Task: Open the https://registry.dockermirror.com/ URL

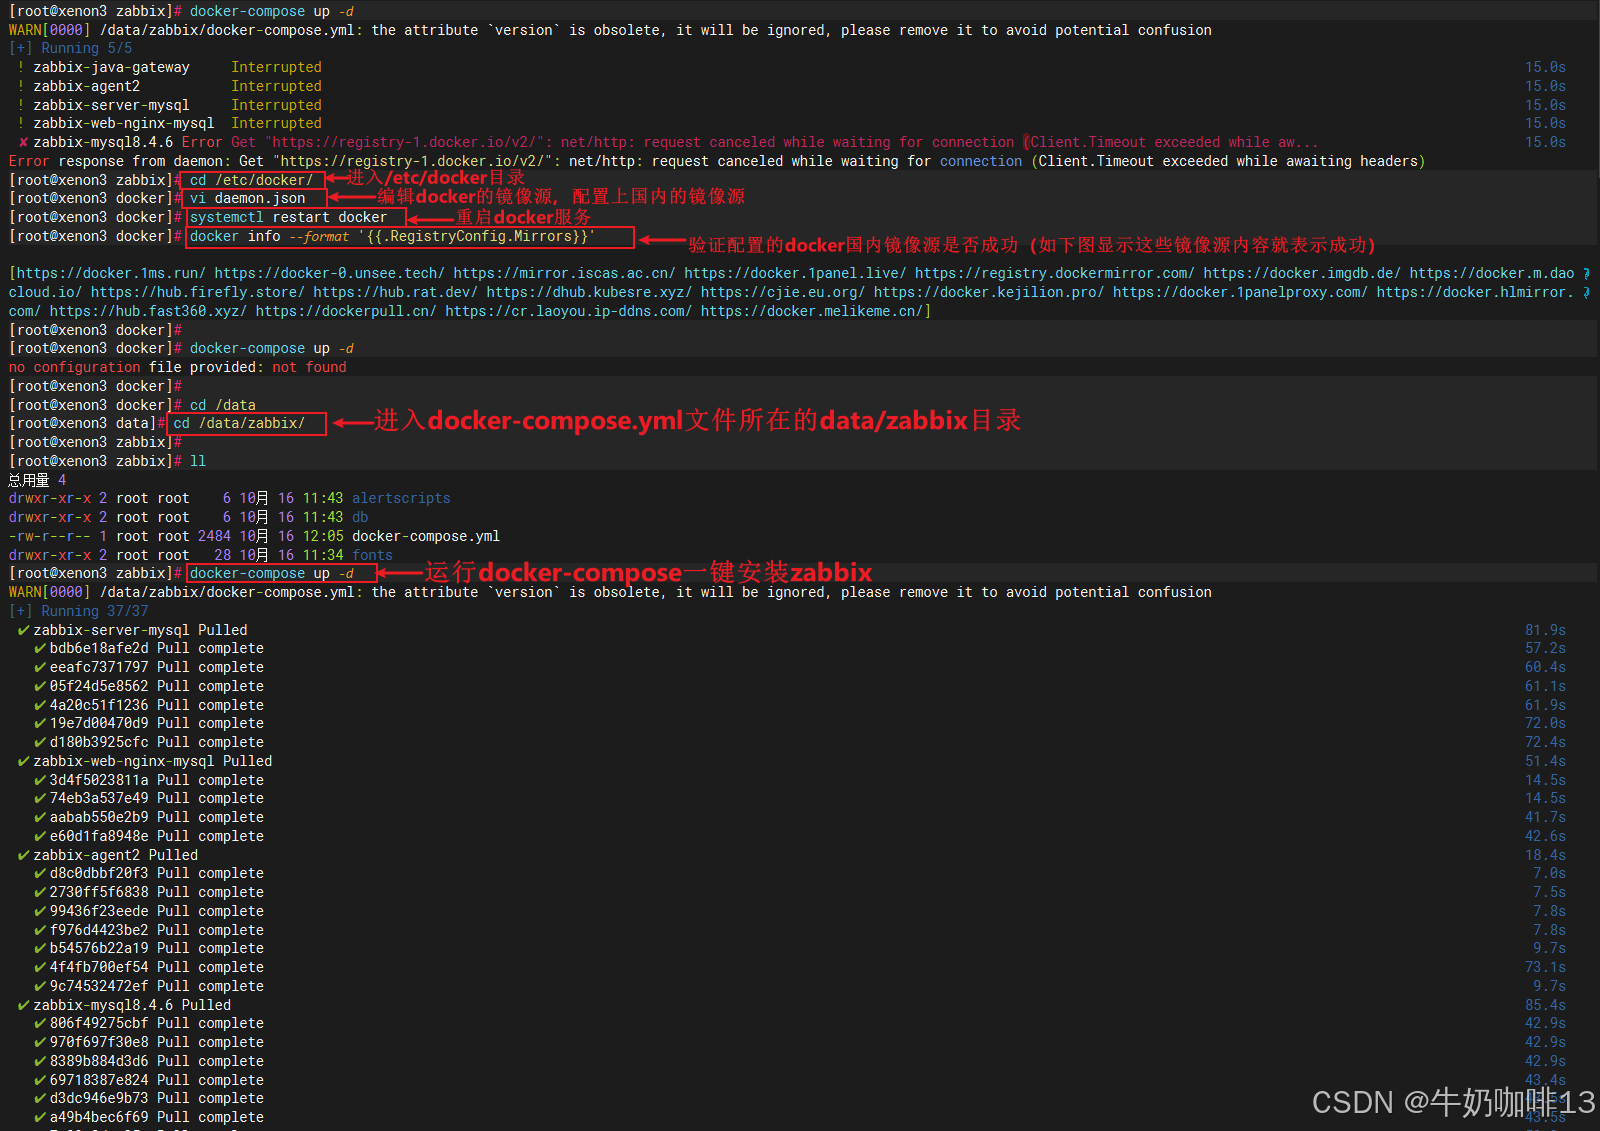Action: click(x=1054, y=273)
